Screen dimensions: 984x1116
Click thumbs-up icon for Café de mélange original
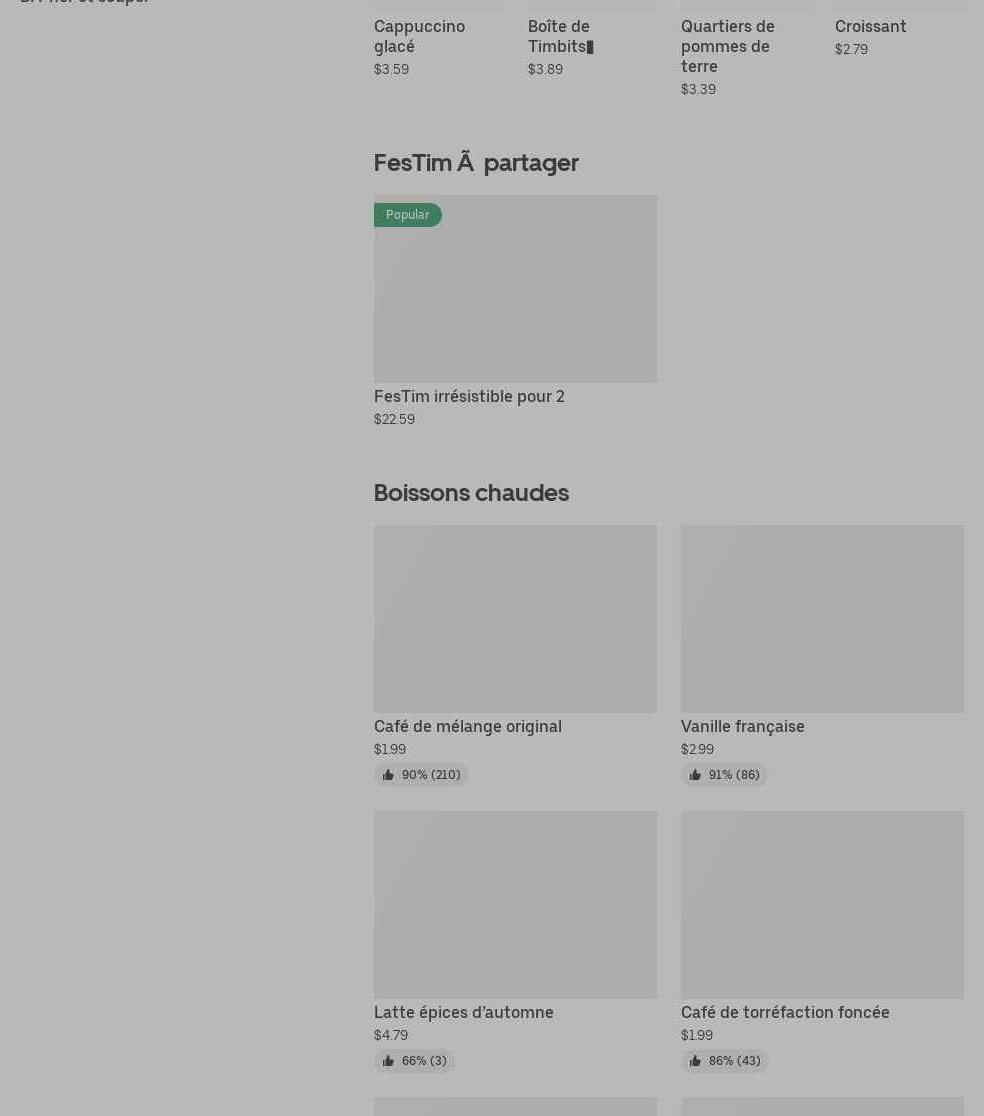coord(388,775)
